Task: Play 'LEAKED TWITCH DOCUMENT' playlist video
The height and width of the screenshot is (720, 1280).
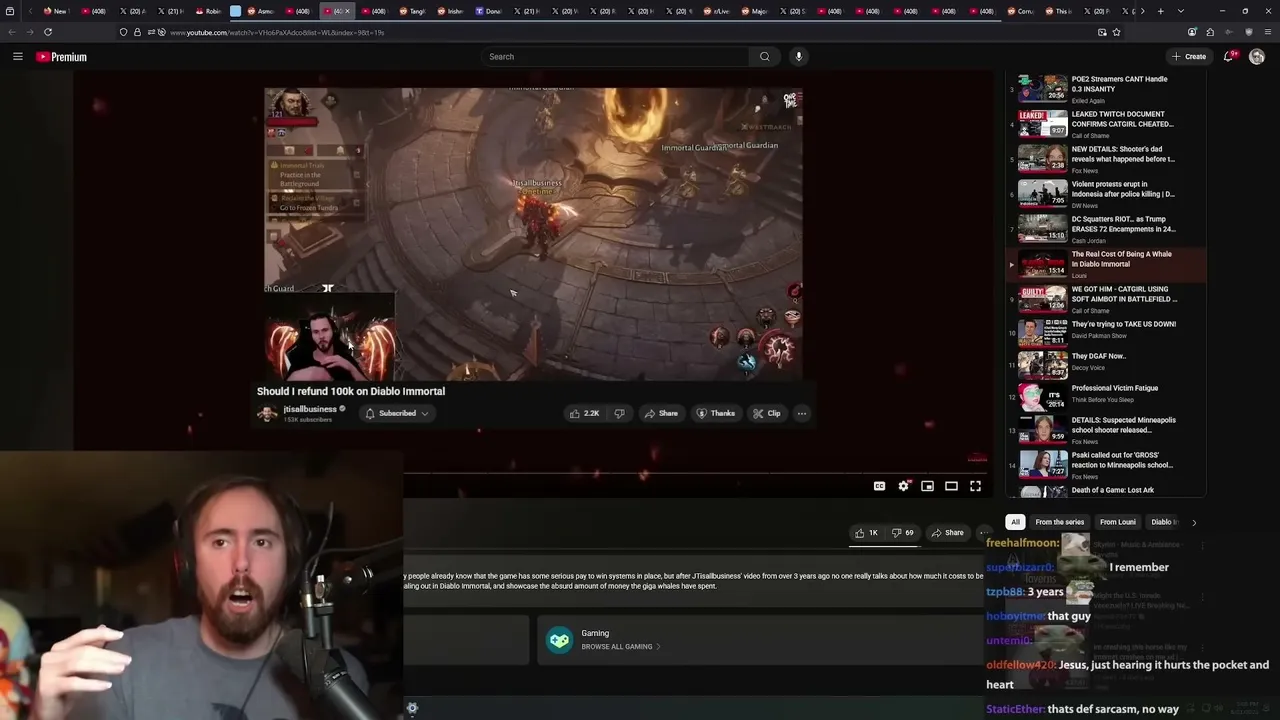Action: pos(1104,124)
